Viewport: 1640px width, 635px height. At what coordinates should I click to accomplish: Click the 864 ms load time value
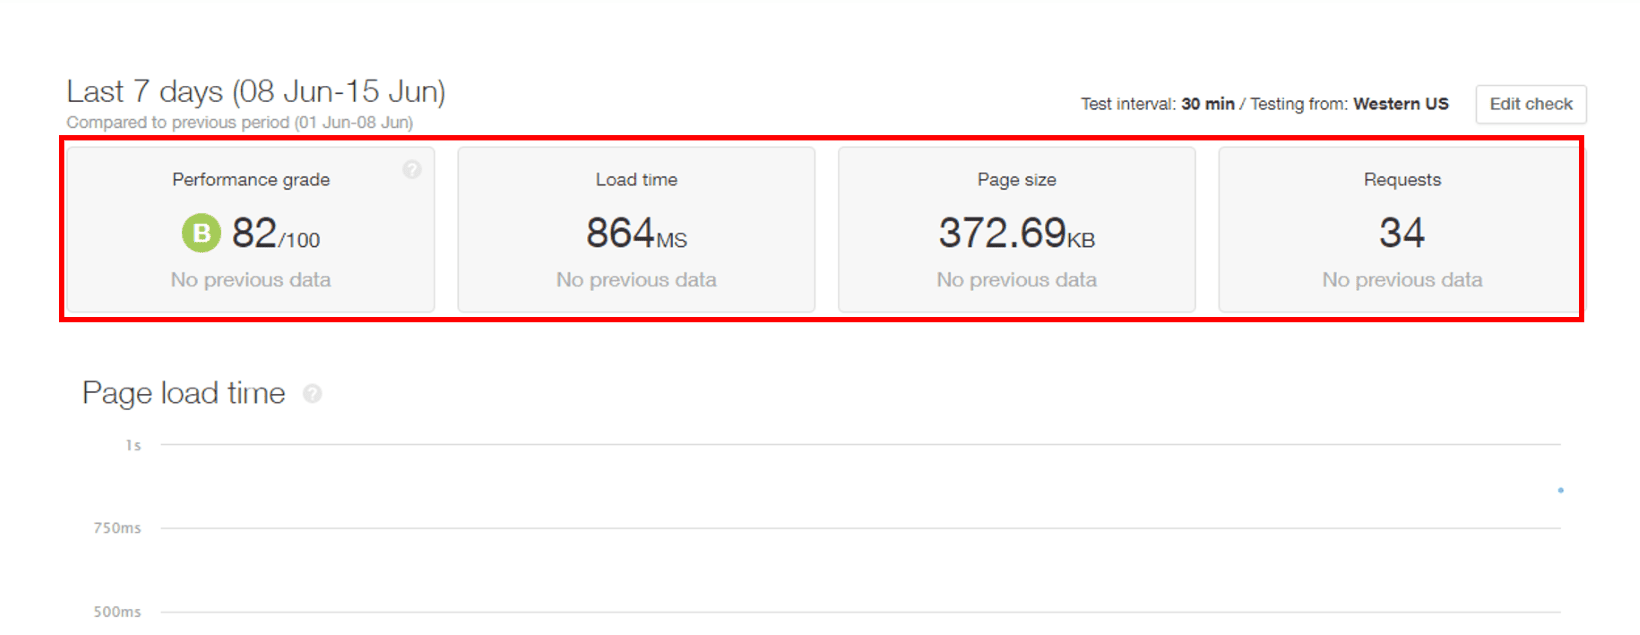tap(636, 234)
